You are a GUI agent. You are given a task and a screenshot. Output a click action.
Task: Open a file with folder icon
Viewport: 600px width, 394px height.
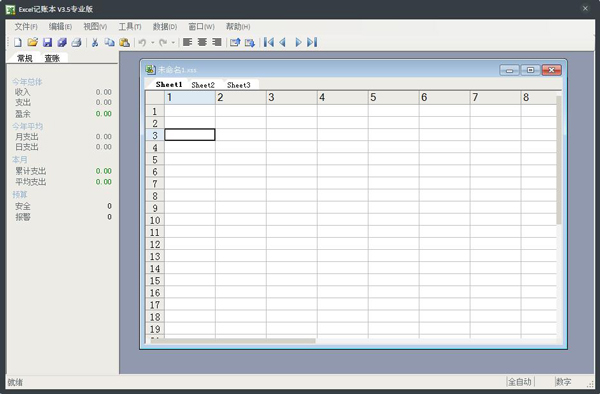tap(33, 42)
